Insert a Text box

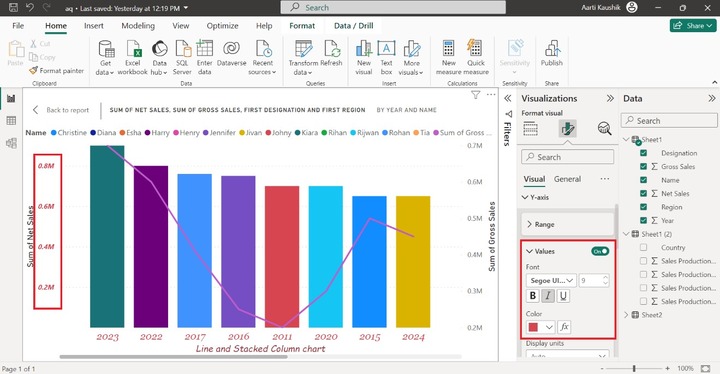(386, 57)
